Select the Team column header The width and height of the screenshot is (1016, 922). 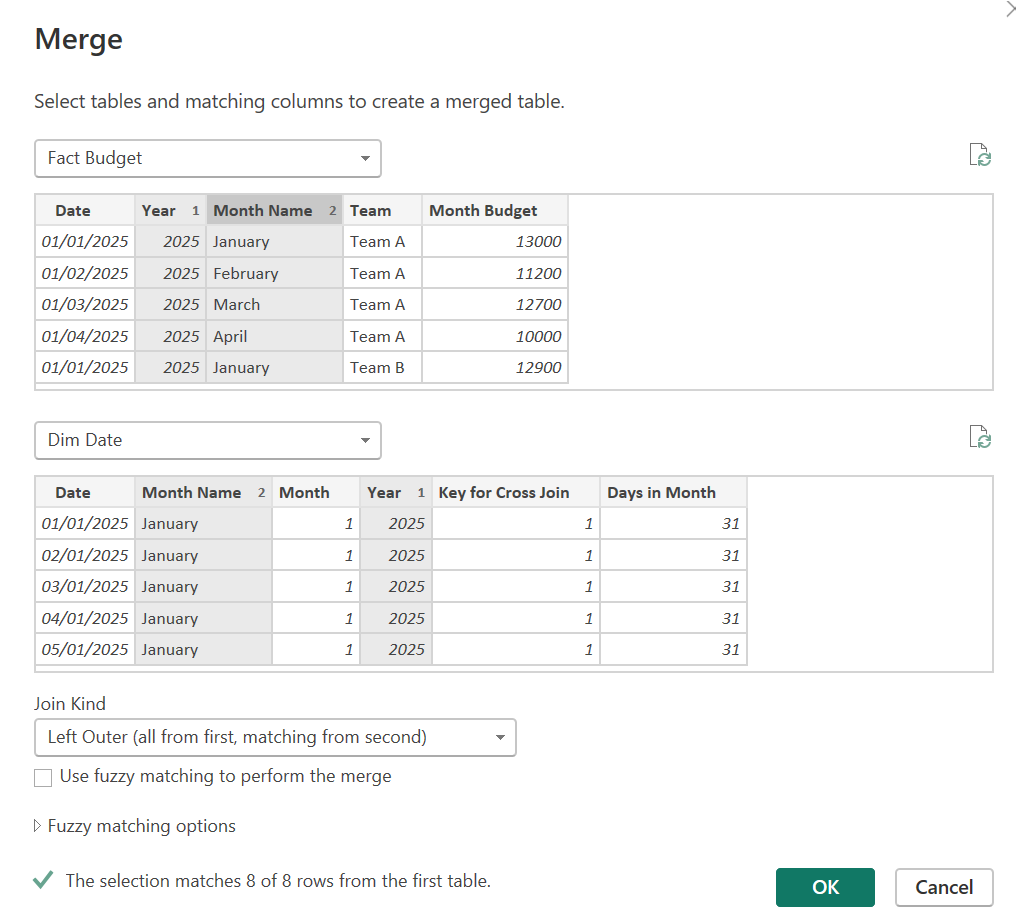click(x=382, y=211)
